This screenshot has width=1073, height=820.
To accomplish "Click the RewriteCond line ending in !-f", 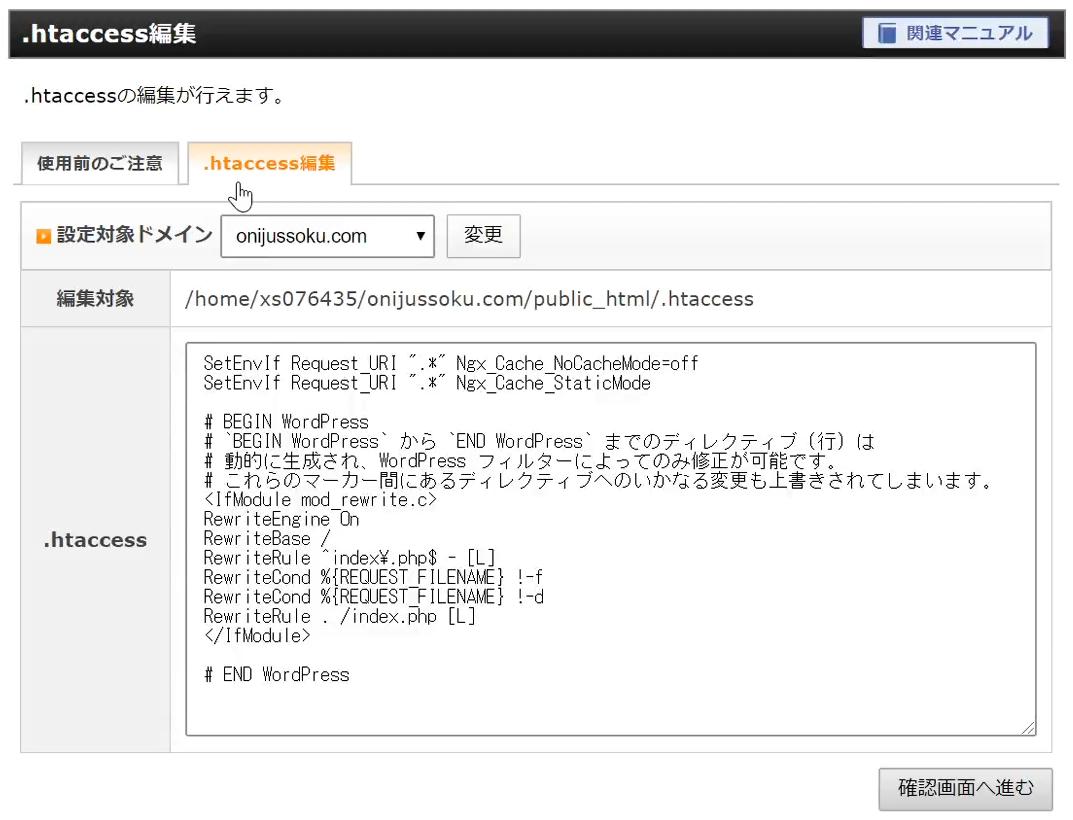I will coord(373,577).
